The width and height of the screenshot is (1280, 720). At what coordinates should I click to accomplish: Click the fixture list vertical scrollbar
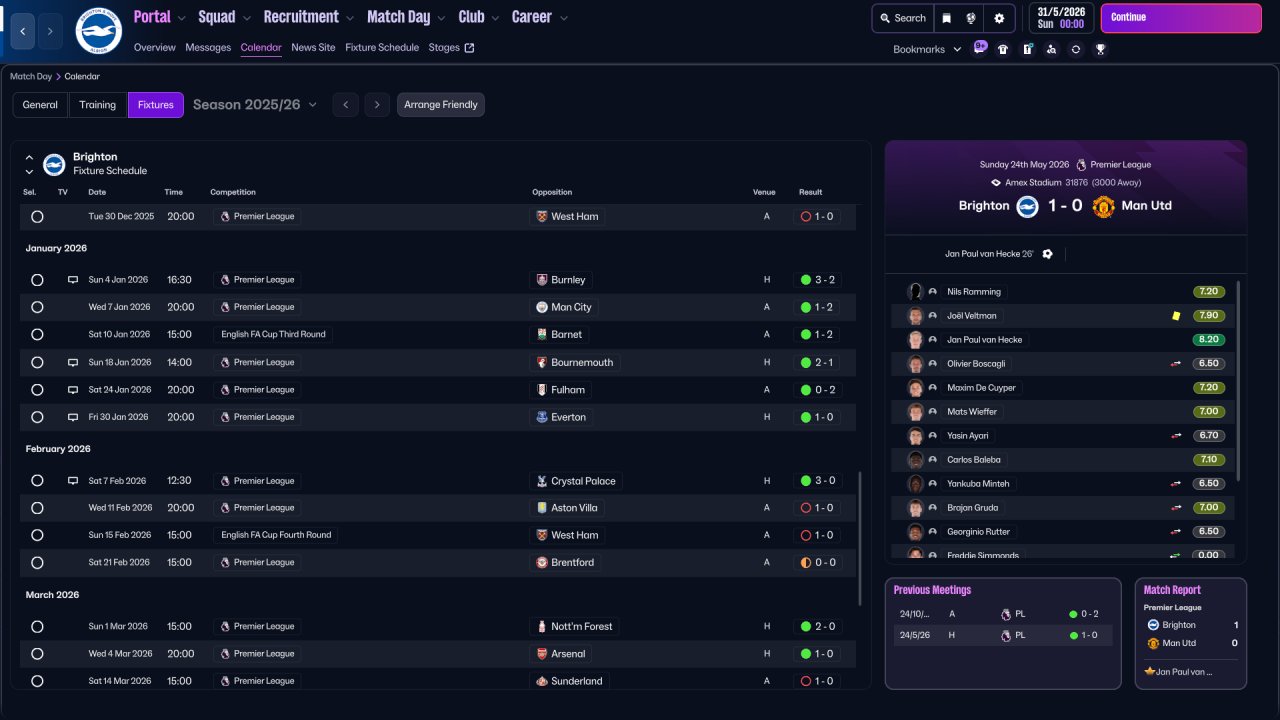tap(860, 539)
